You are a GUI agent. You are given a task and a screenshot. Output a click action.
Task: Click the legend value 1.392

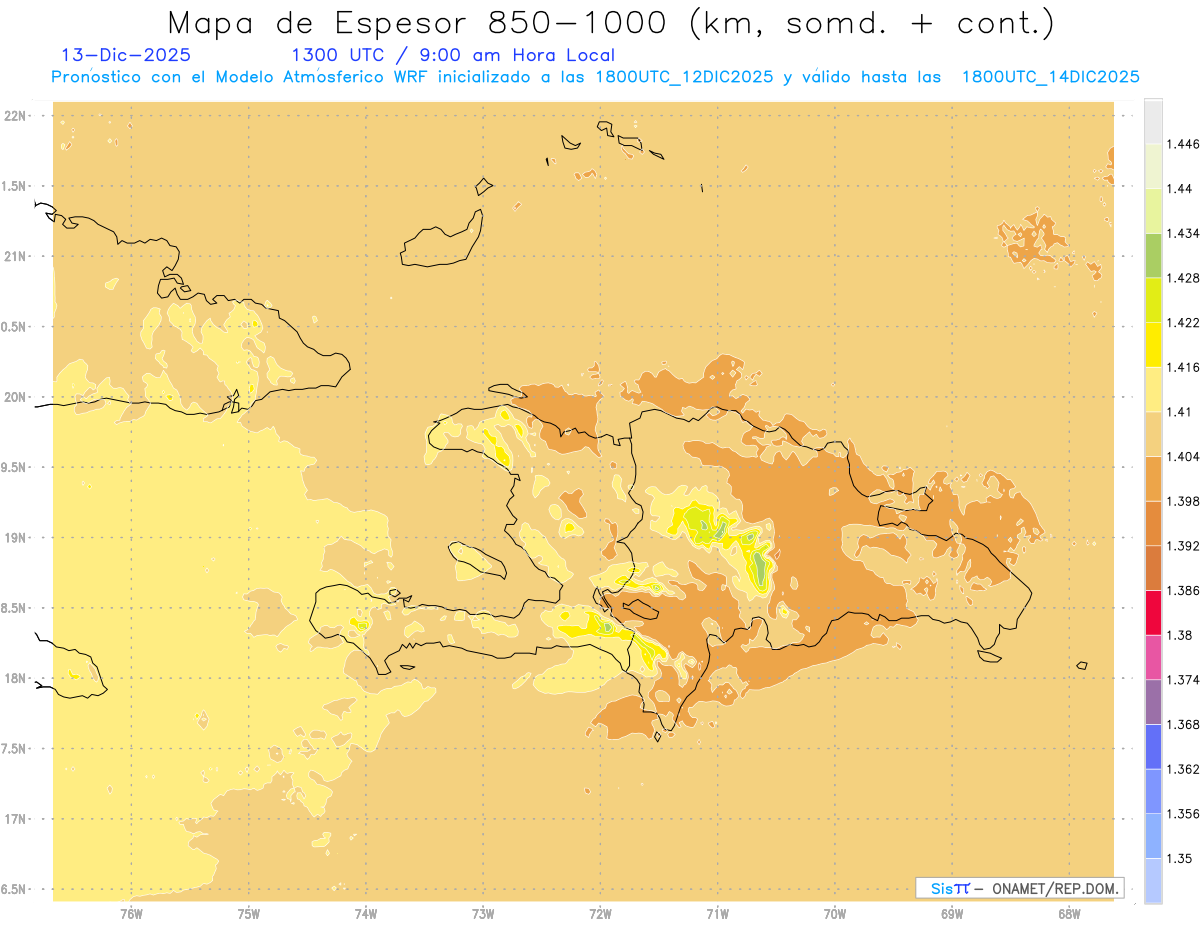pos(1184,546)
